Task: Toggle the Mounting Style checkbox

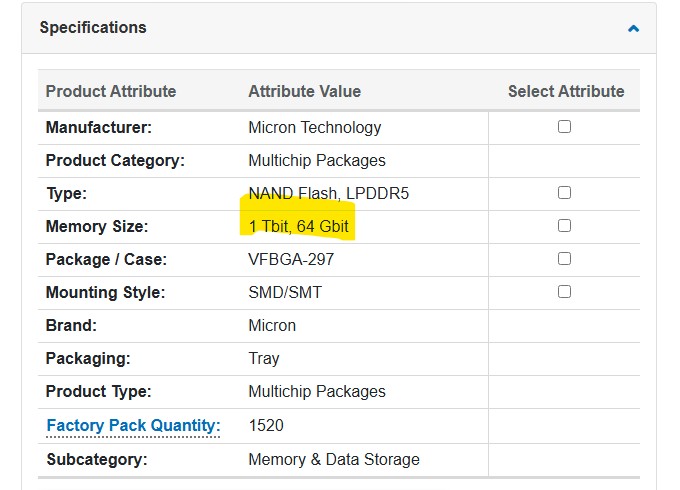Action: tap(564, 291)
